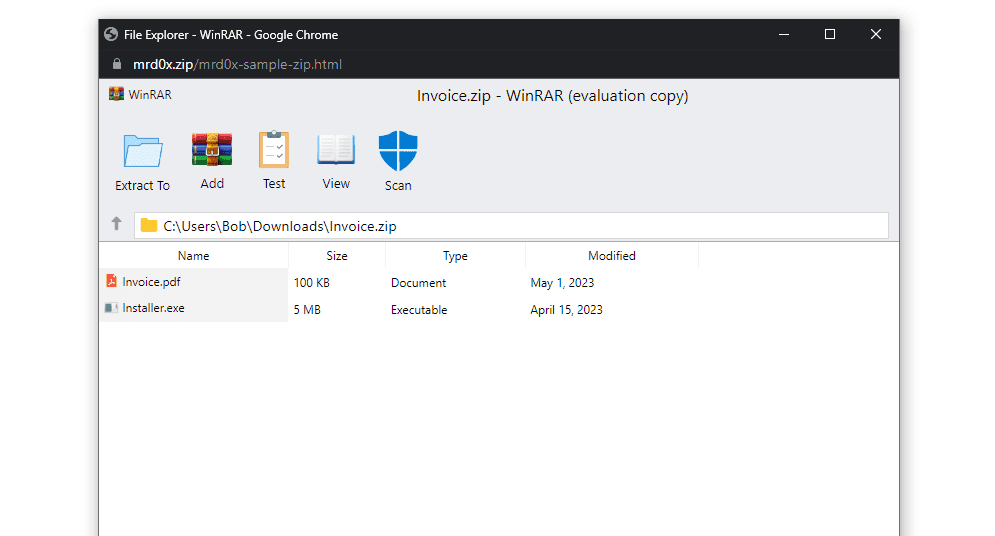Sort by Modified column header
Viewport: 995px width, 536px height.
pos(611,256)
